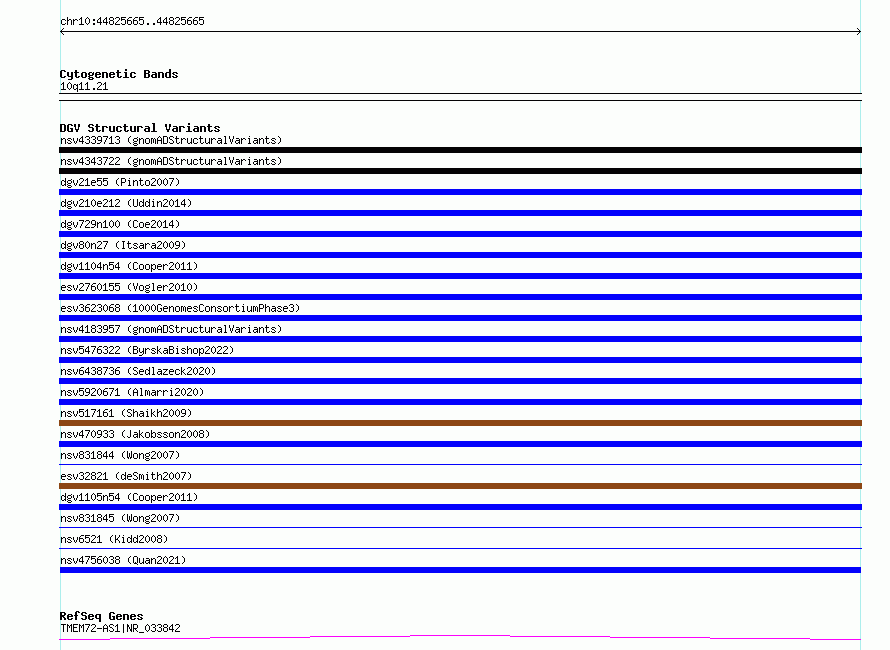Screen dimensions: 890x650
Task: Select nsv4183957 (gnomADStructuralVariants) label
Action: (171, 329)
